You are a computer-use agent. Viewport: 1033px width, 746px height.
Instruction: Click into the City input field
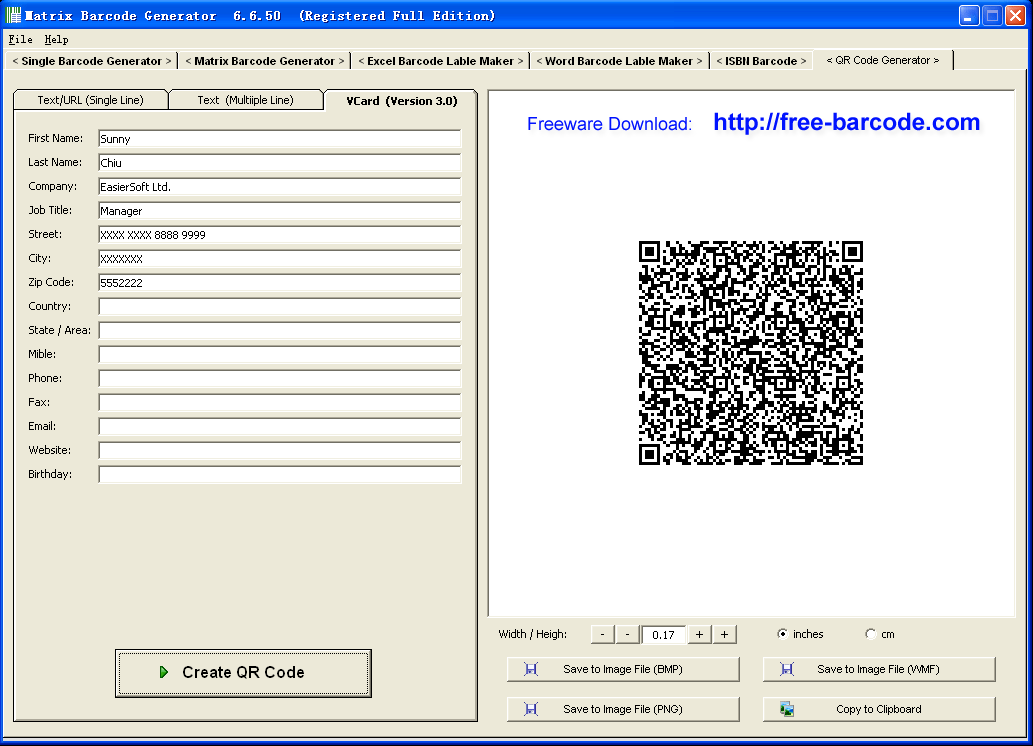(x=279, y=258)
